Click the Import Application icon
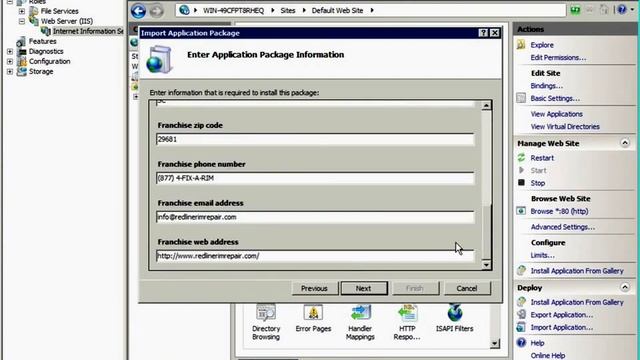Screen dimensions: 640x360 click(x=521, y=327)
